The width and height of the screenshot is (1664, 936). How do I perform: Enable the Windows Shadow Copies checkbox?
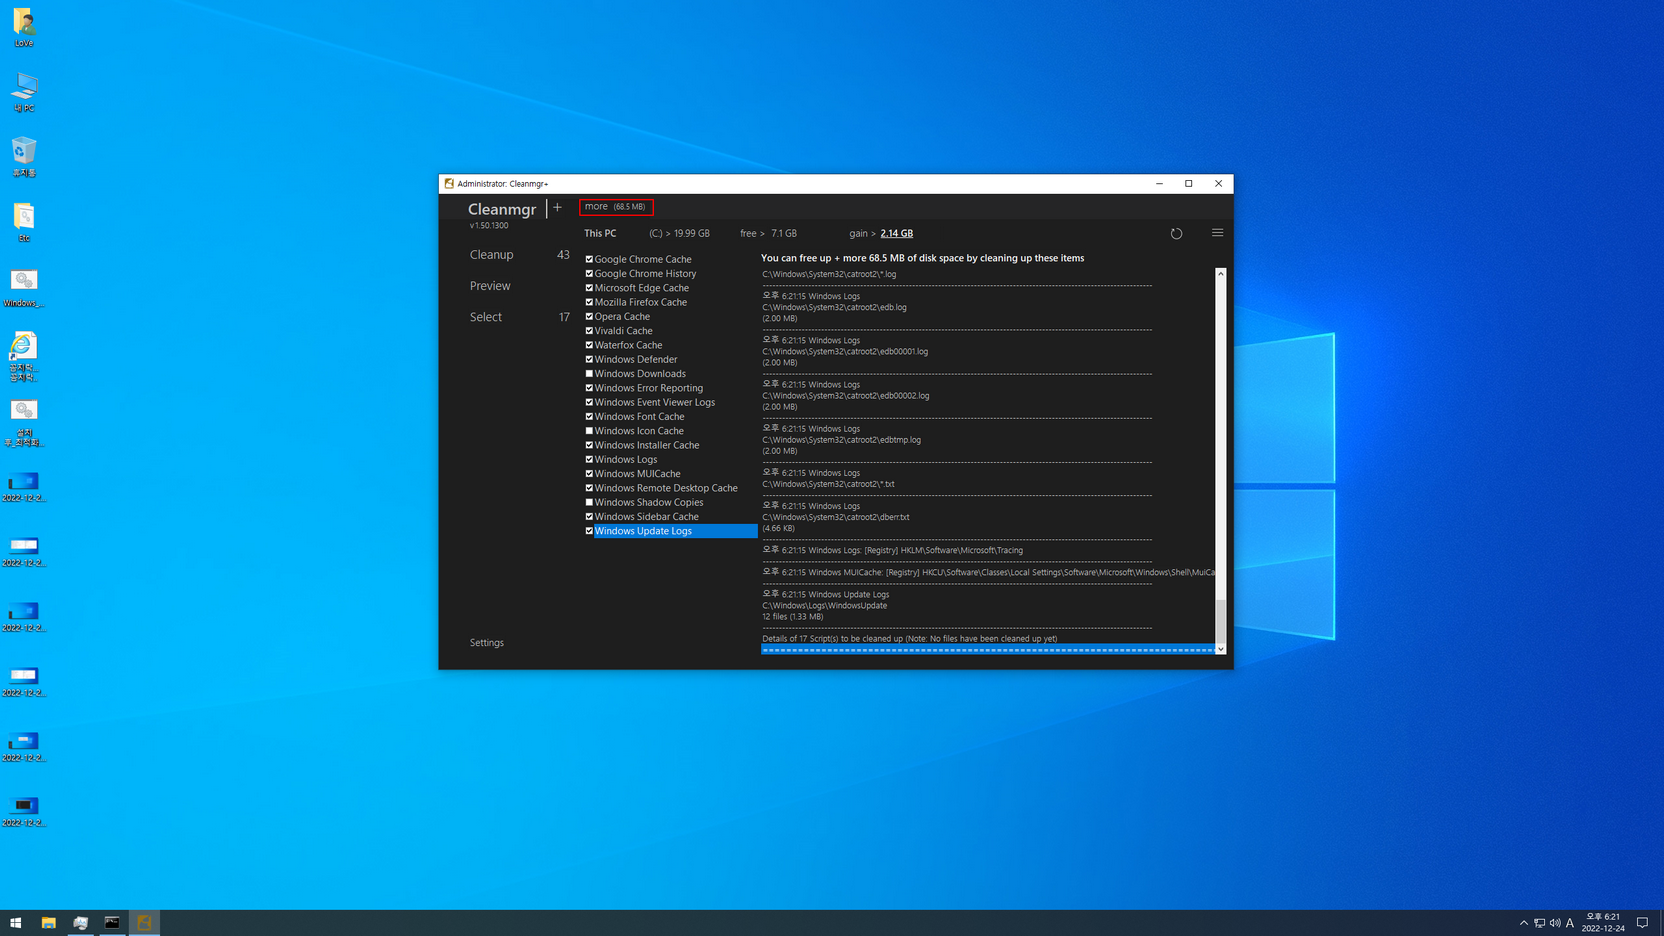(589, 502)
